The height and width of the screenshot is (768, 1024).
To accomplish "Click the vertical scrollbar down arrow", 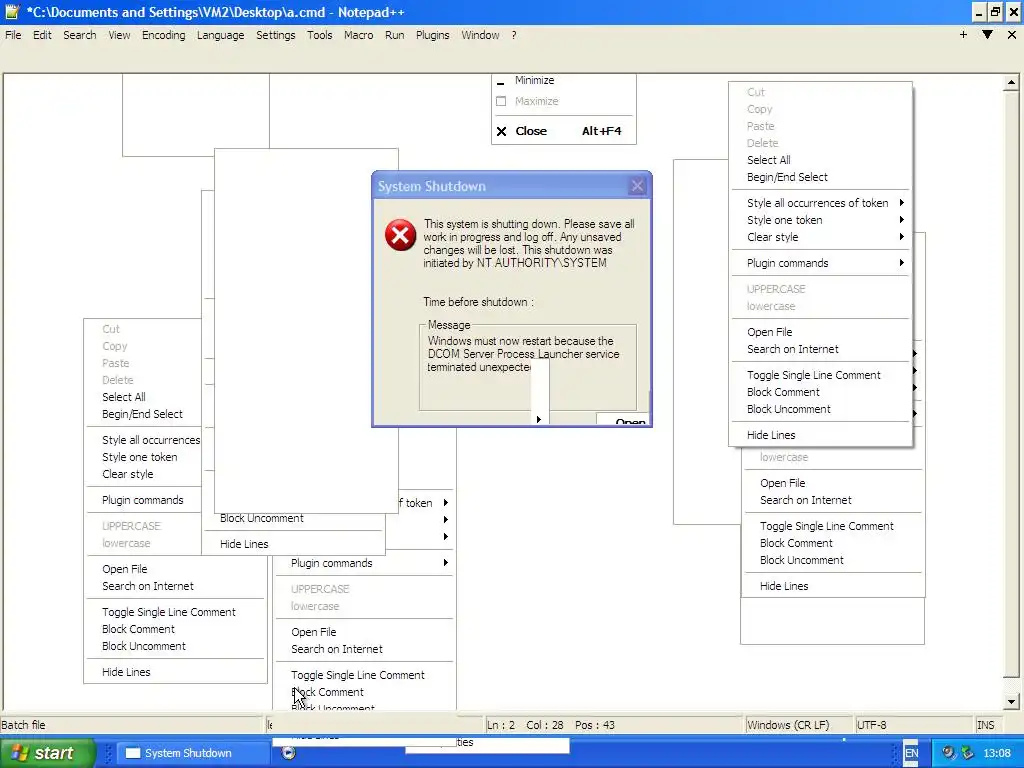I will [1011, 702].
